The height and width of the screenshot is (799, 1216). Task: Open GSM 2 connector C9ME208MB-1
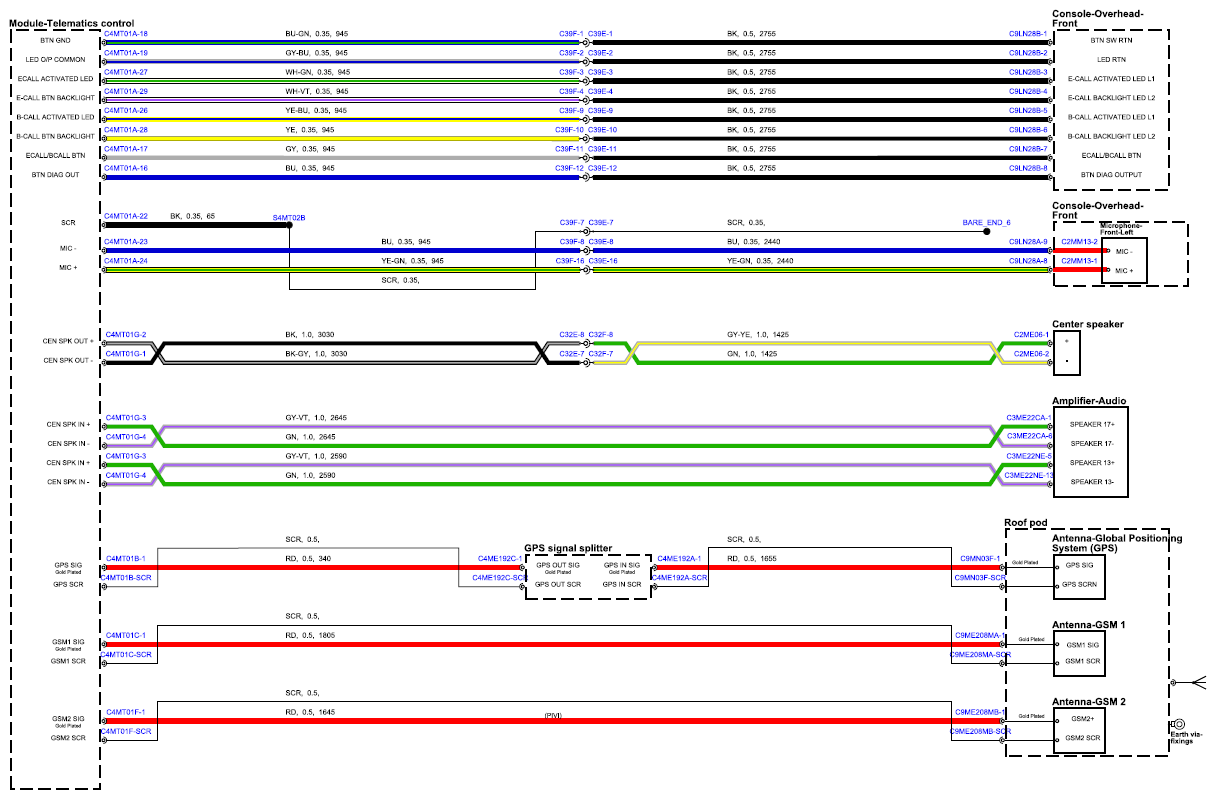click(x=978, y=712)
